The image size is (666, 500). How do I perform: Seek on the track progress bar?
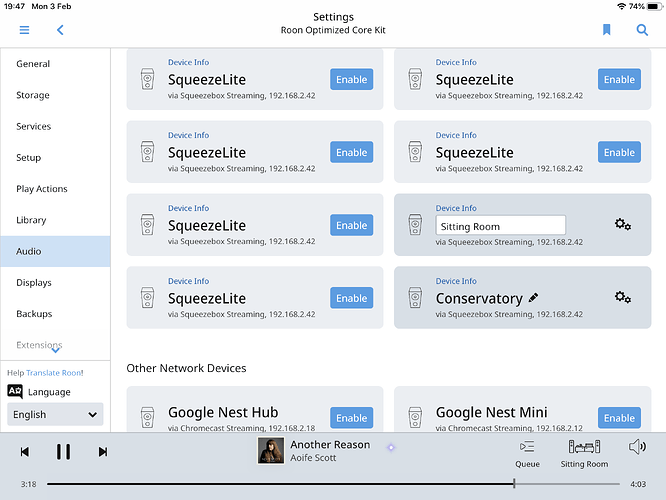(333, 483)
